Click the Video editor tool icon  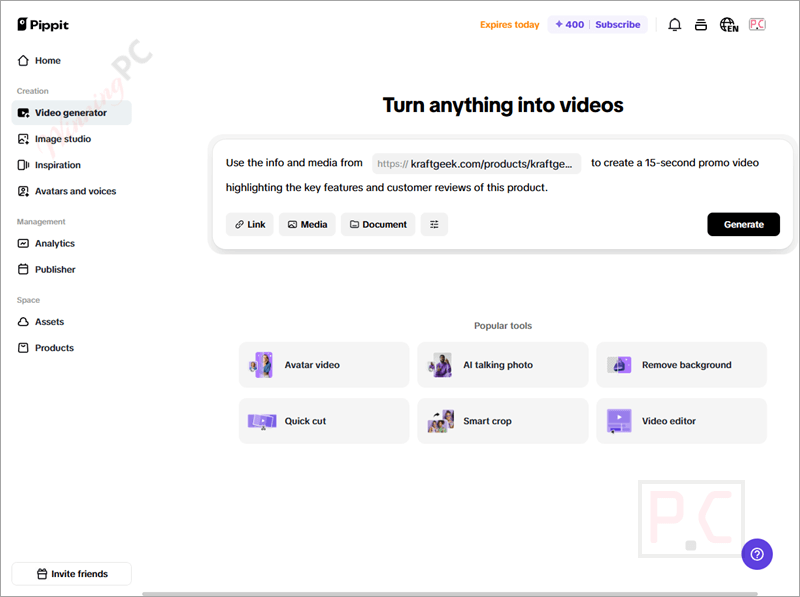click(619, 421)
